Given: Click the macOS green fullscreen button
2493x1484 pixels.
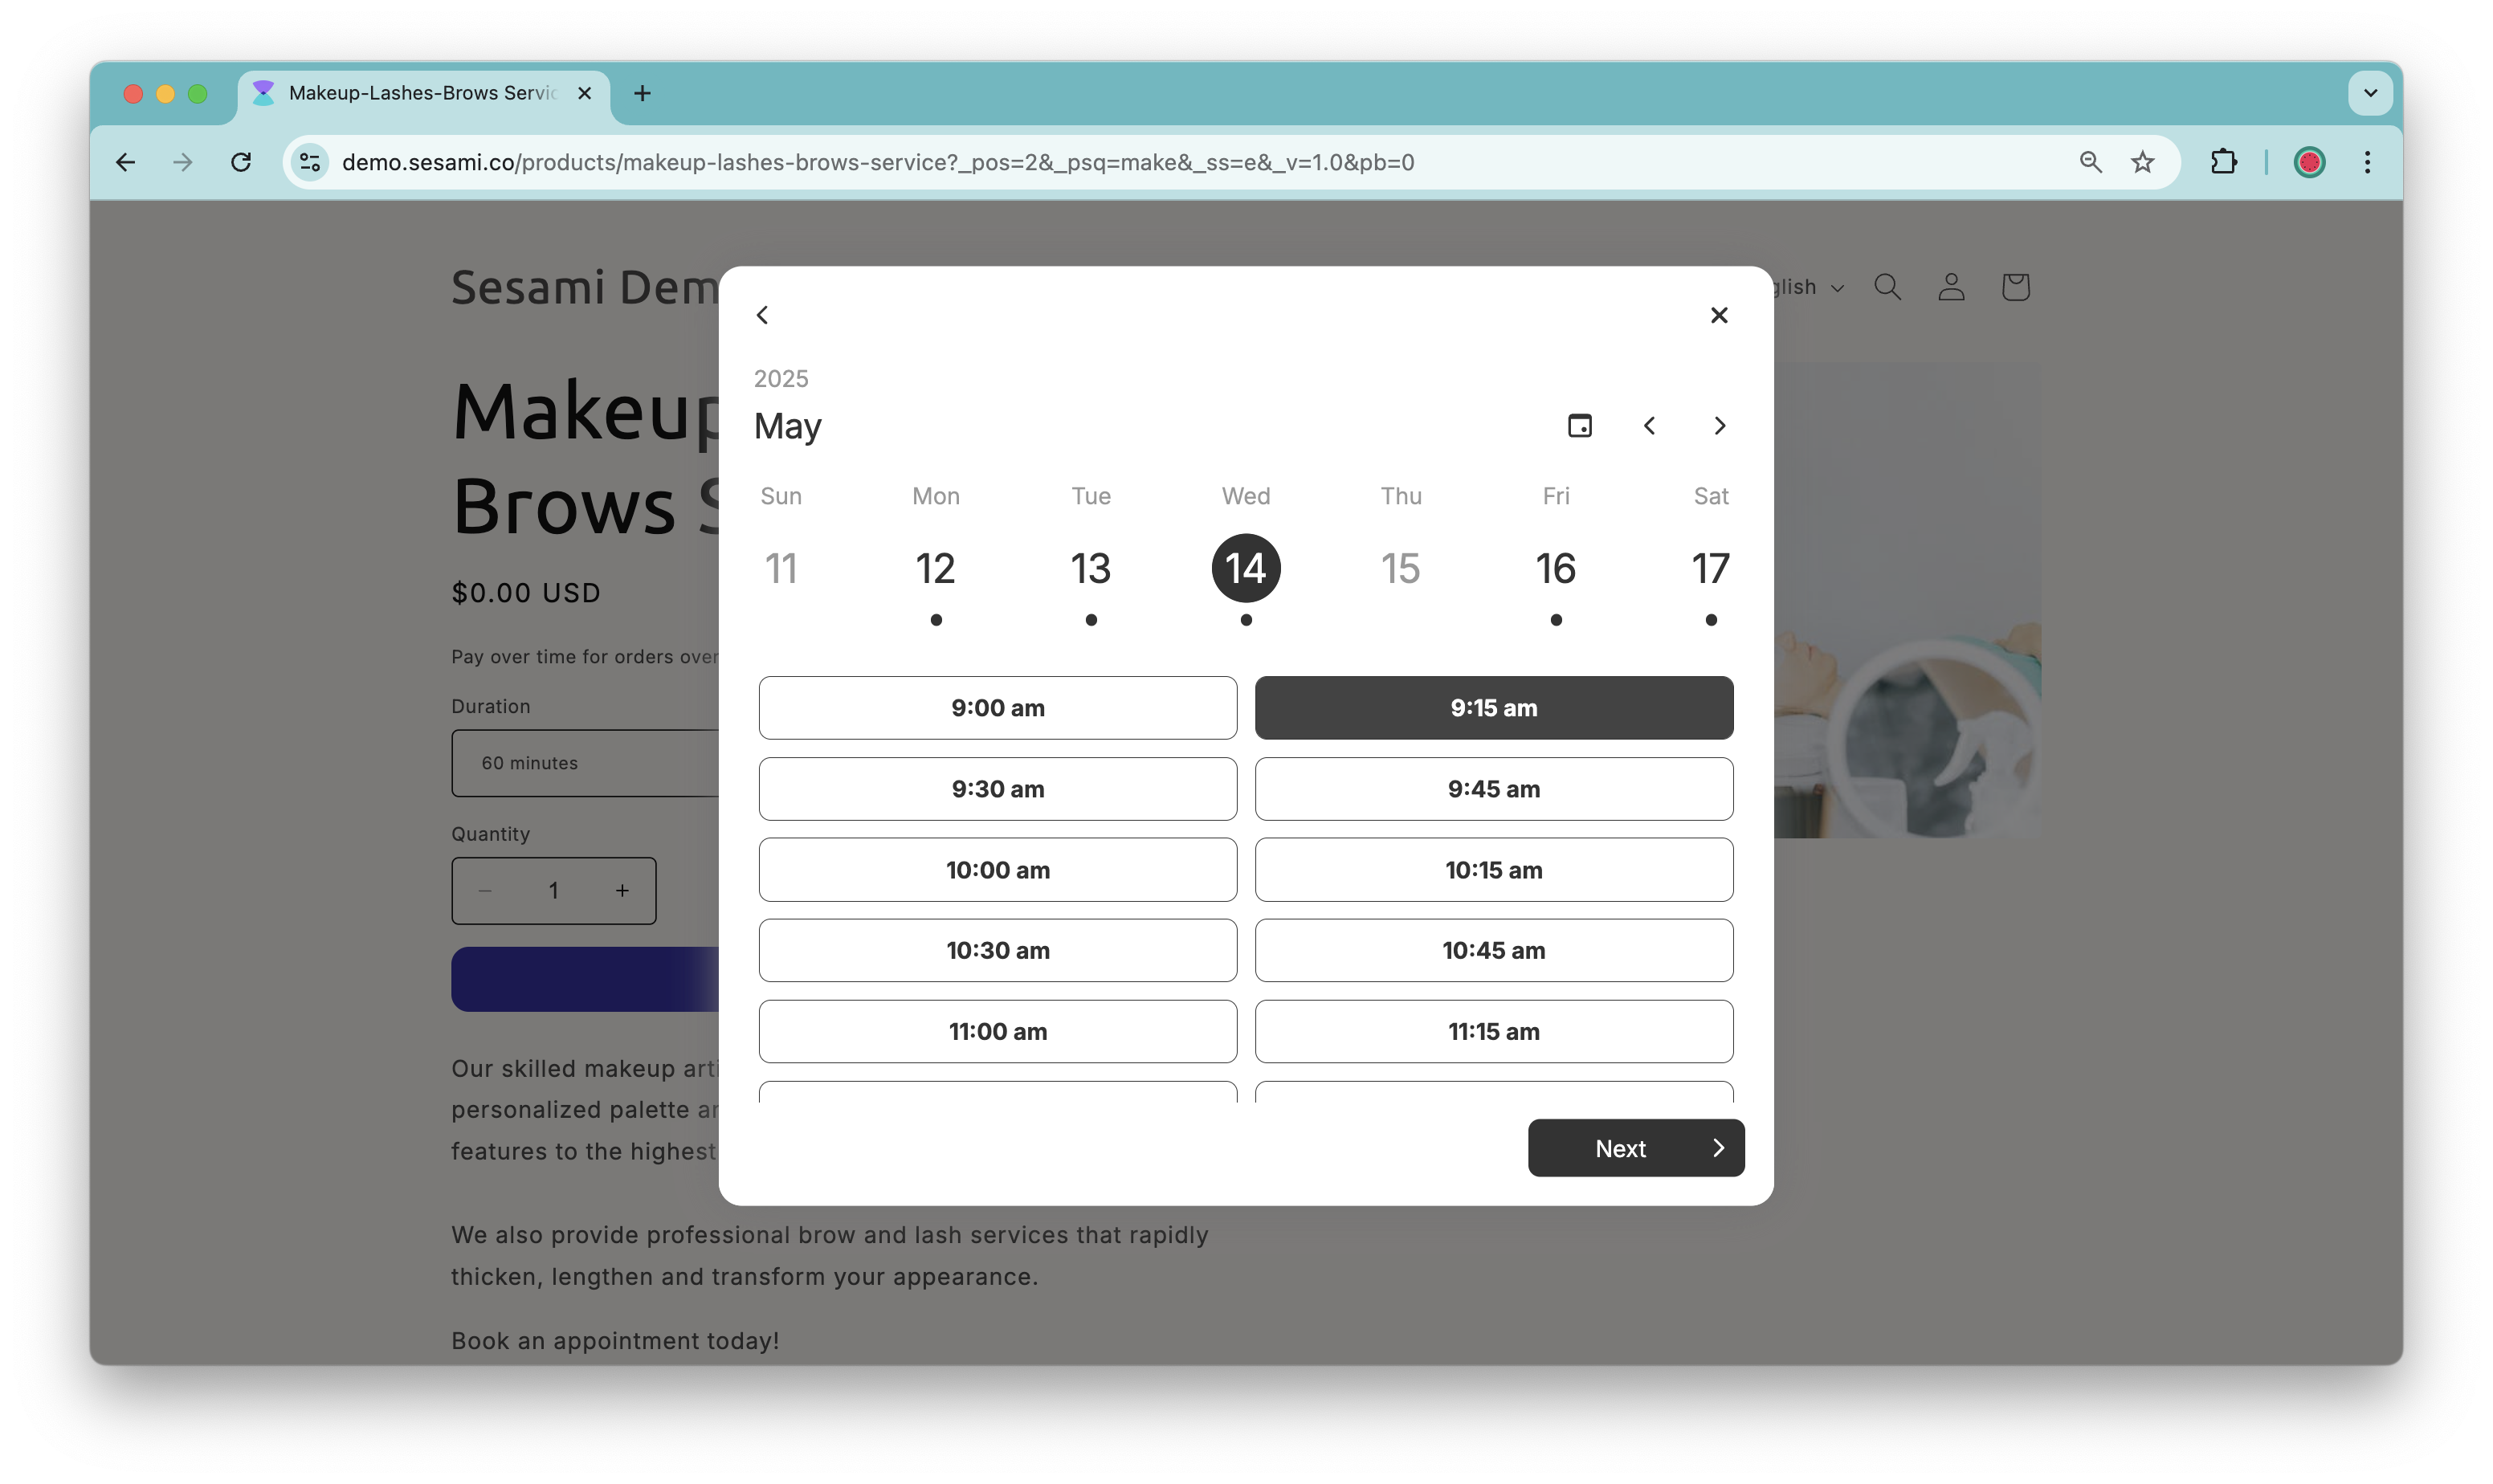Looking at the screenshot, I should point(197,93).
